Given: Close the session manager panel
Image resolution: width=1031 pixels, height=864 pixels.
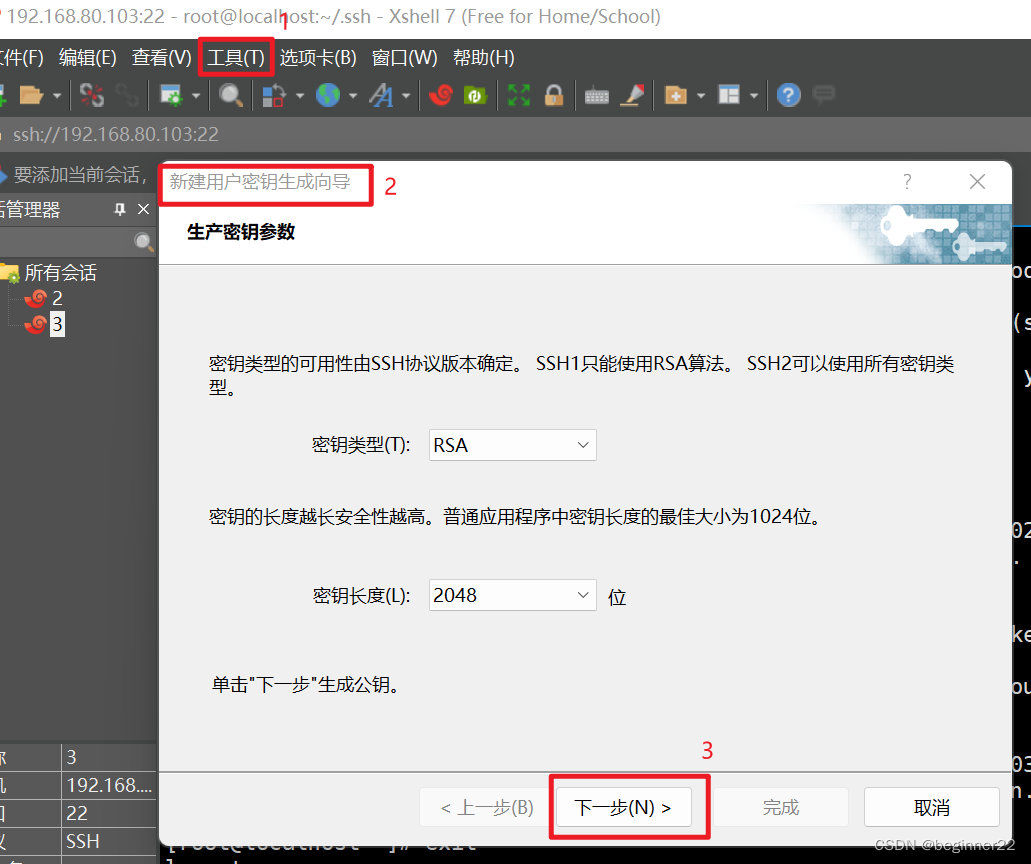Looking at the screenshot, I should (x=143, y=210).
